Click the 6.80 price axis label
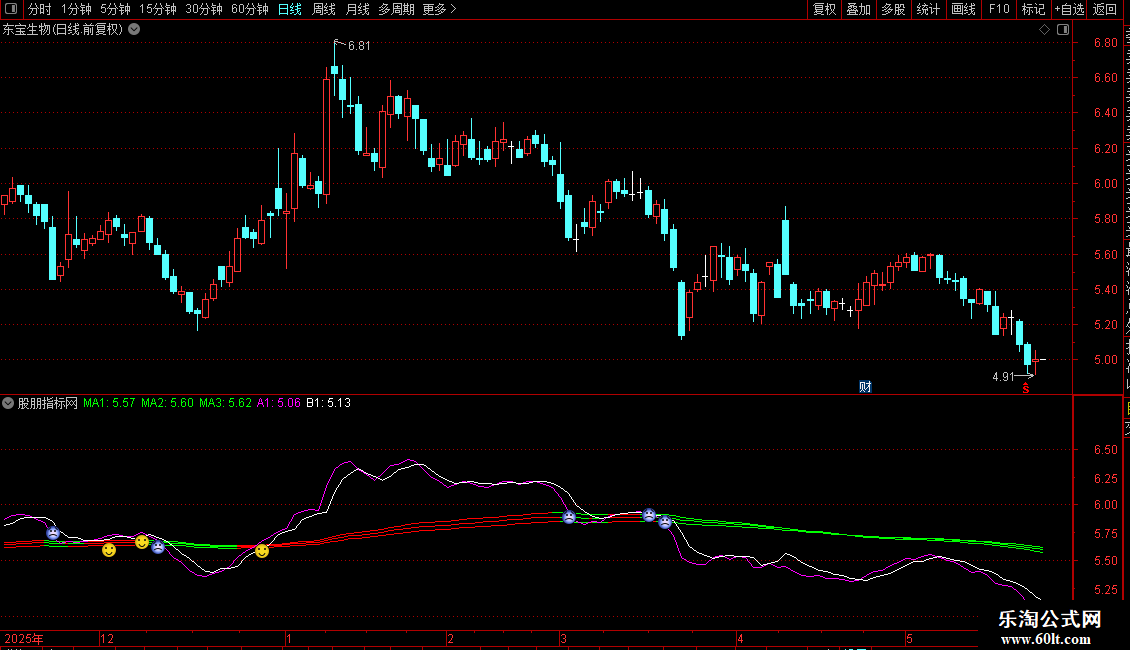The image size is (1130, 650). click(x=1105, y=43)
